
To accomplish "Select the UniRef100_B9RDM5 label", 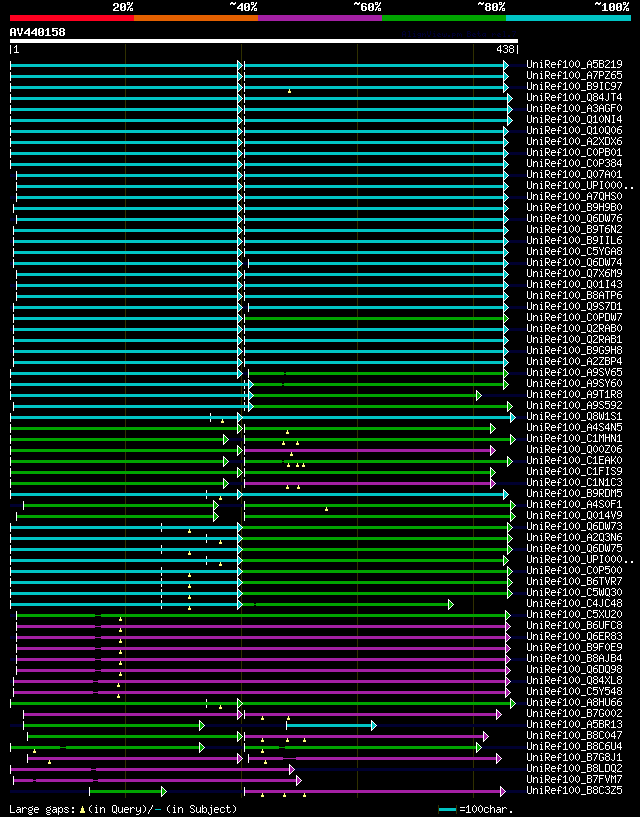I will [x=574, y=493].
